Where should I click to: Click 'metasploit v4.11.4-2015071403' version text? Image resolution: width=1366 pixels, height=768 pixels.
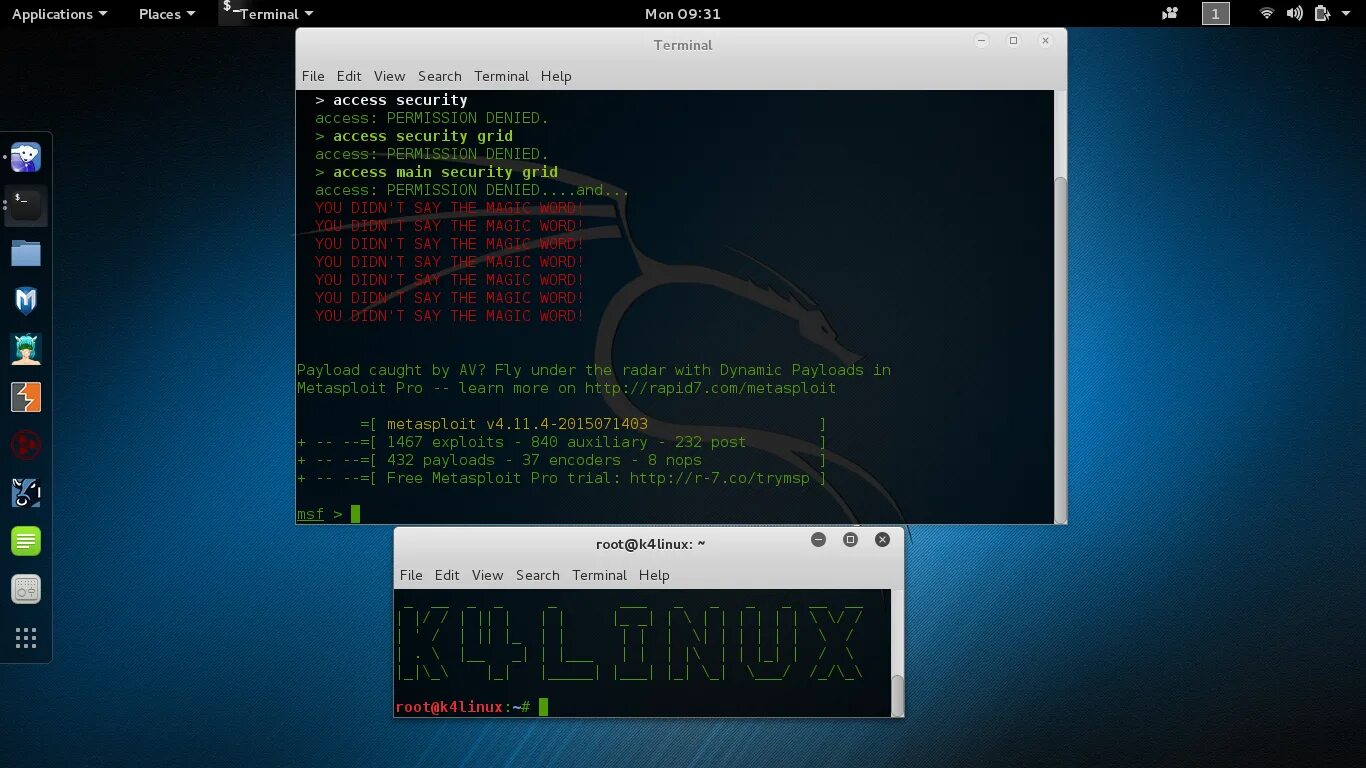pyautogui.click(x=517, y=424)
